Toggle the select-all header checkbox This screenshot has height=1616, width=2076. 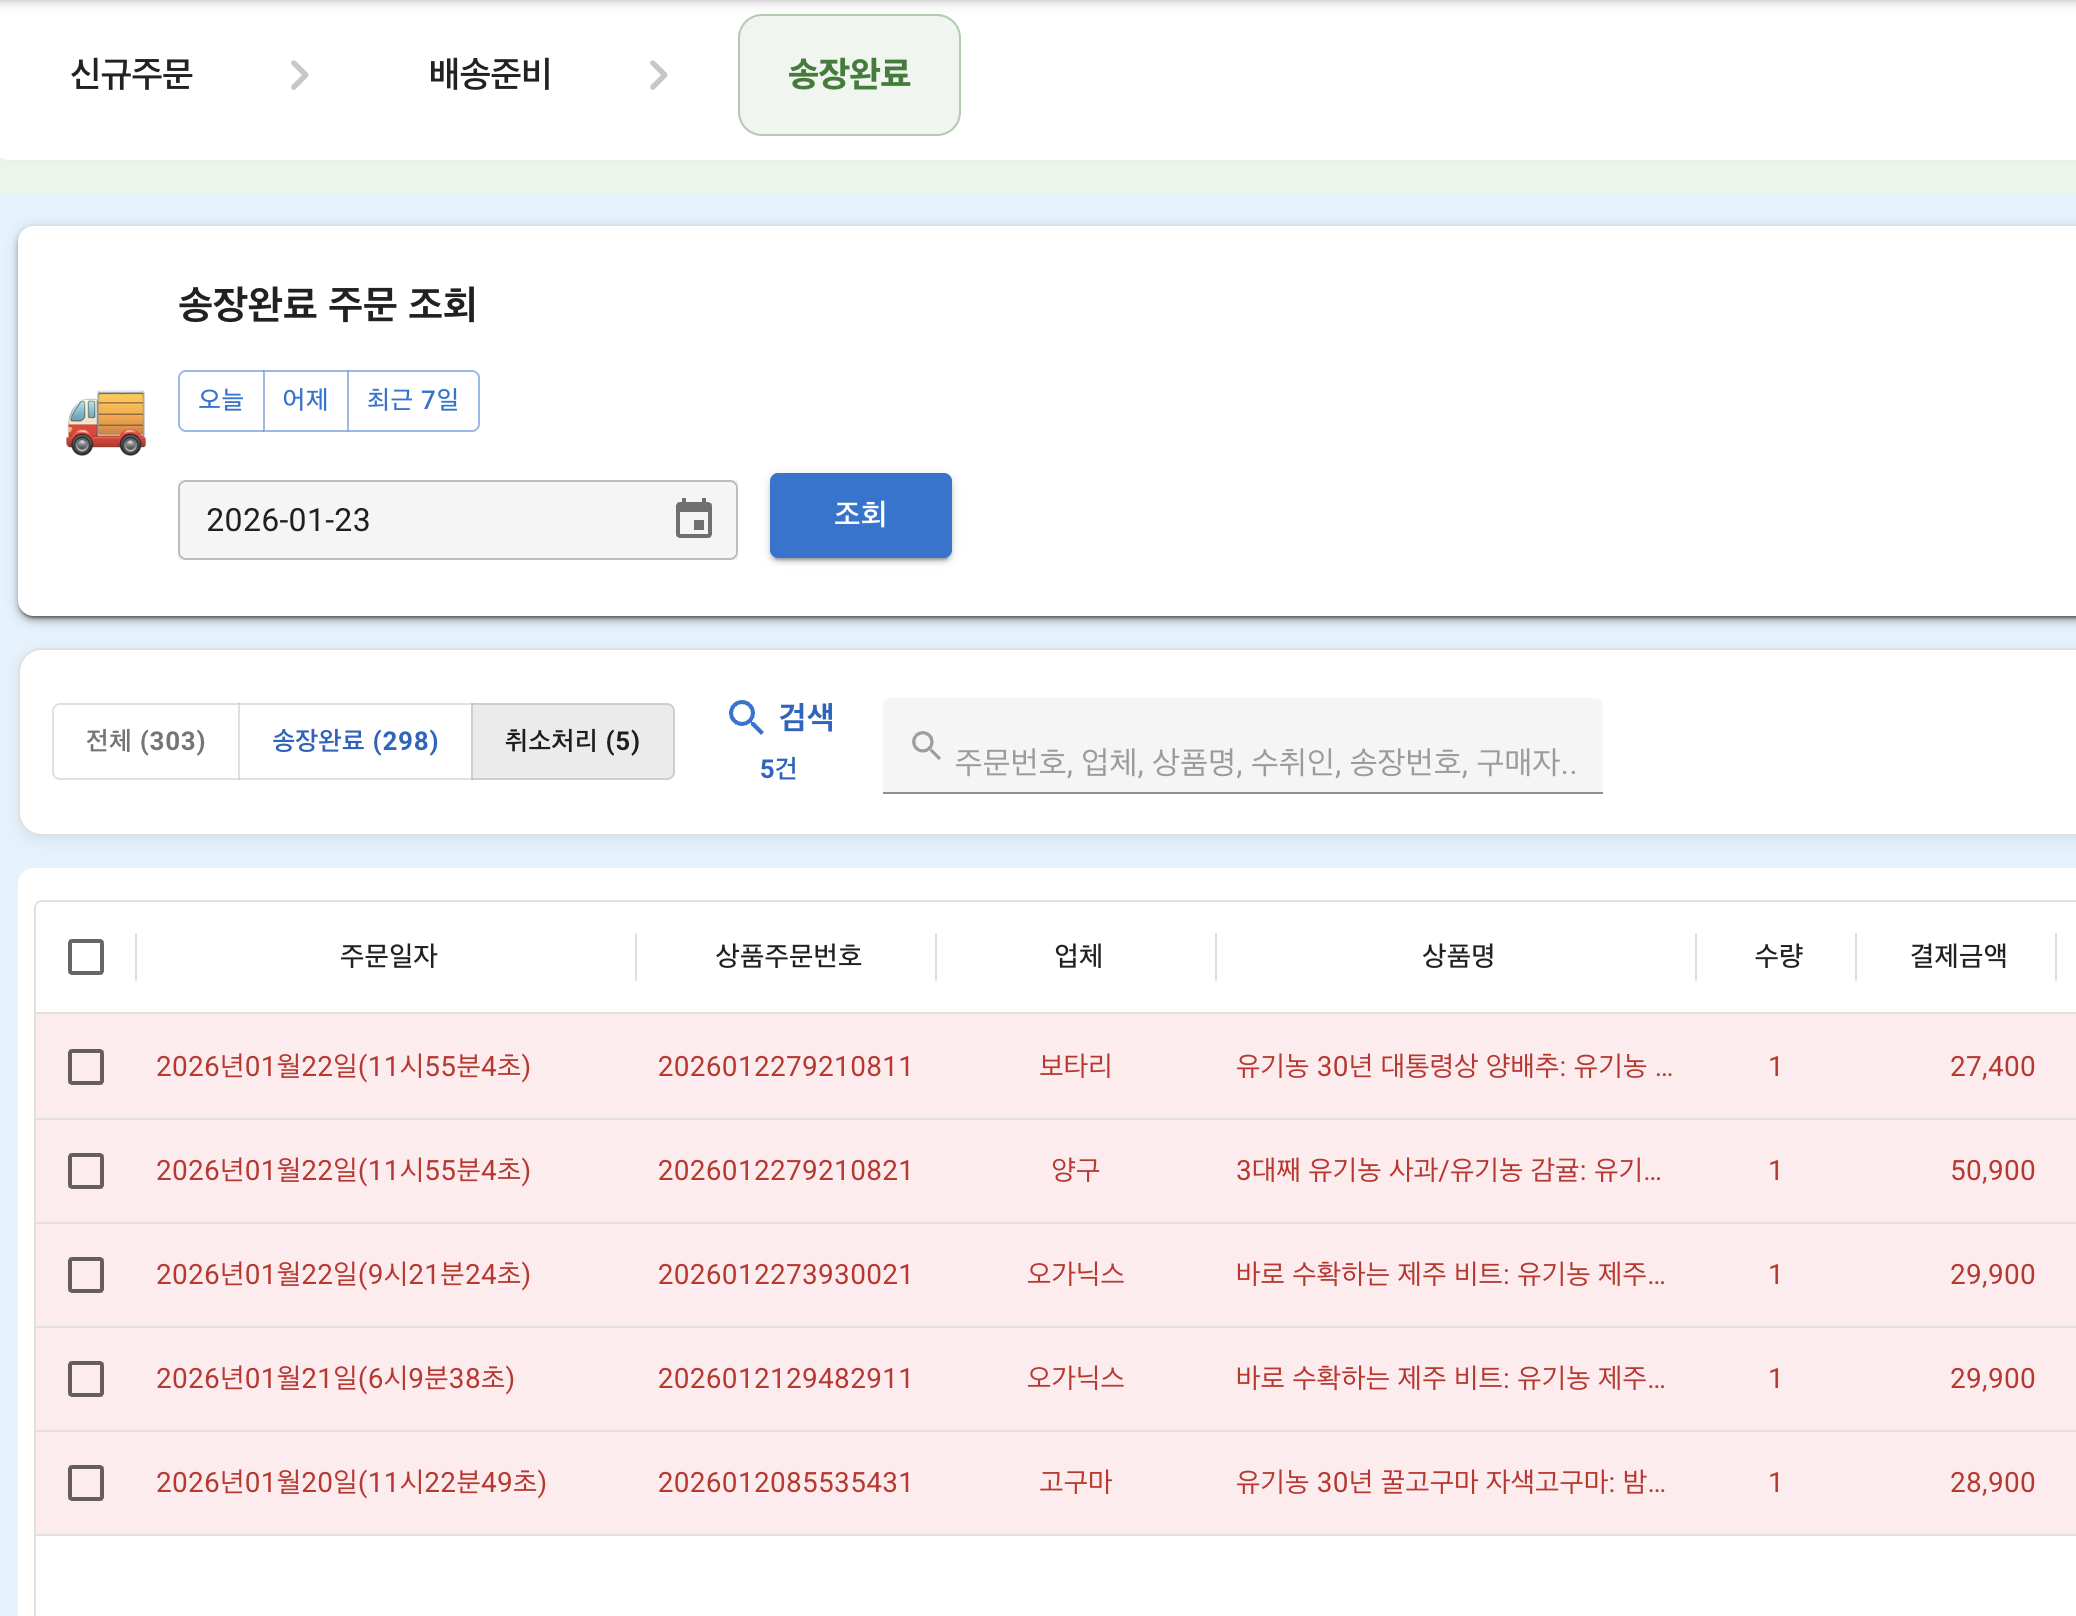click(x=86, y=956)
